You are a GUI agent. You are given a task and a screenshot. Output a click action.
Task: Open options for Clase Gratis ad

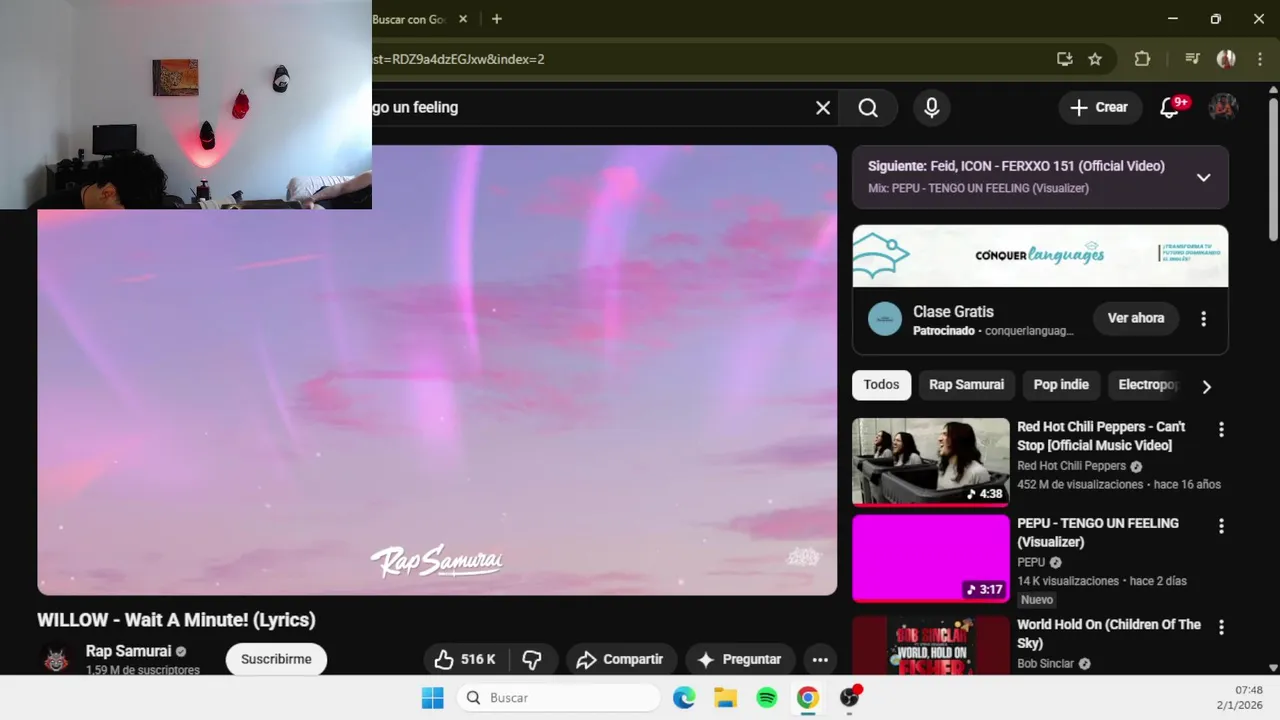[1203, 319]
